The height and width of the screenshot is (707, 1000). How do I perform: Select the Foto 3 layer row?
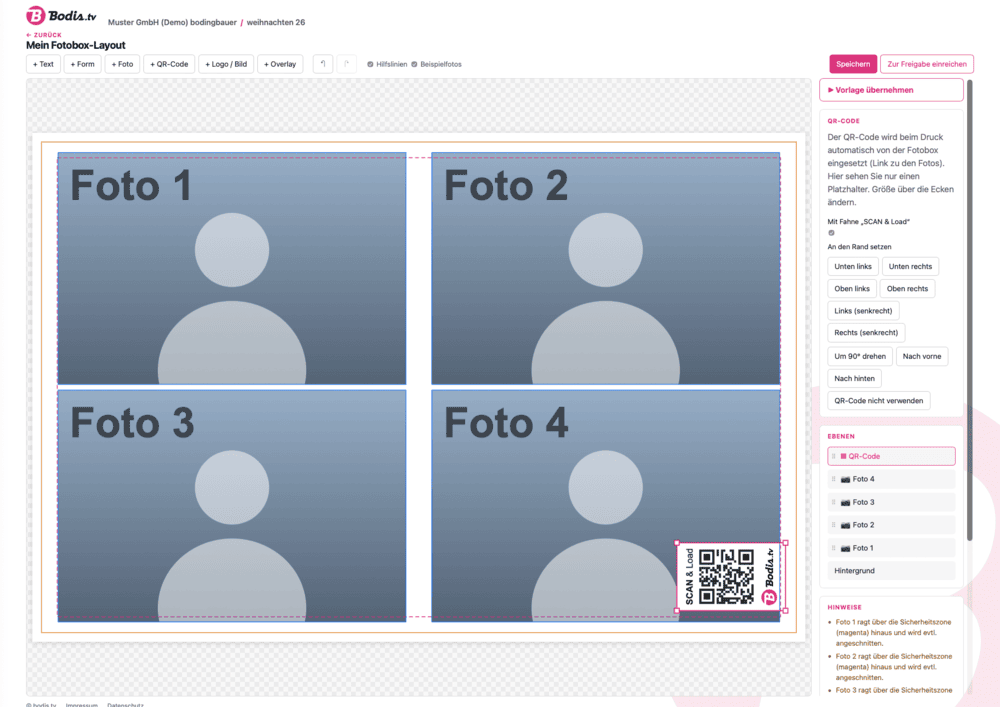892,502
